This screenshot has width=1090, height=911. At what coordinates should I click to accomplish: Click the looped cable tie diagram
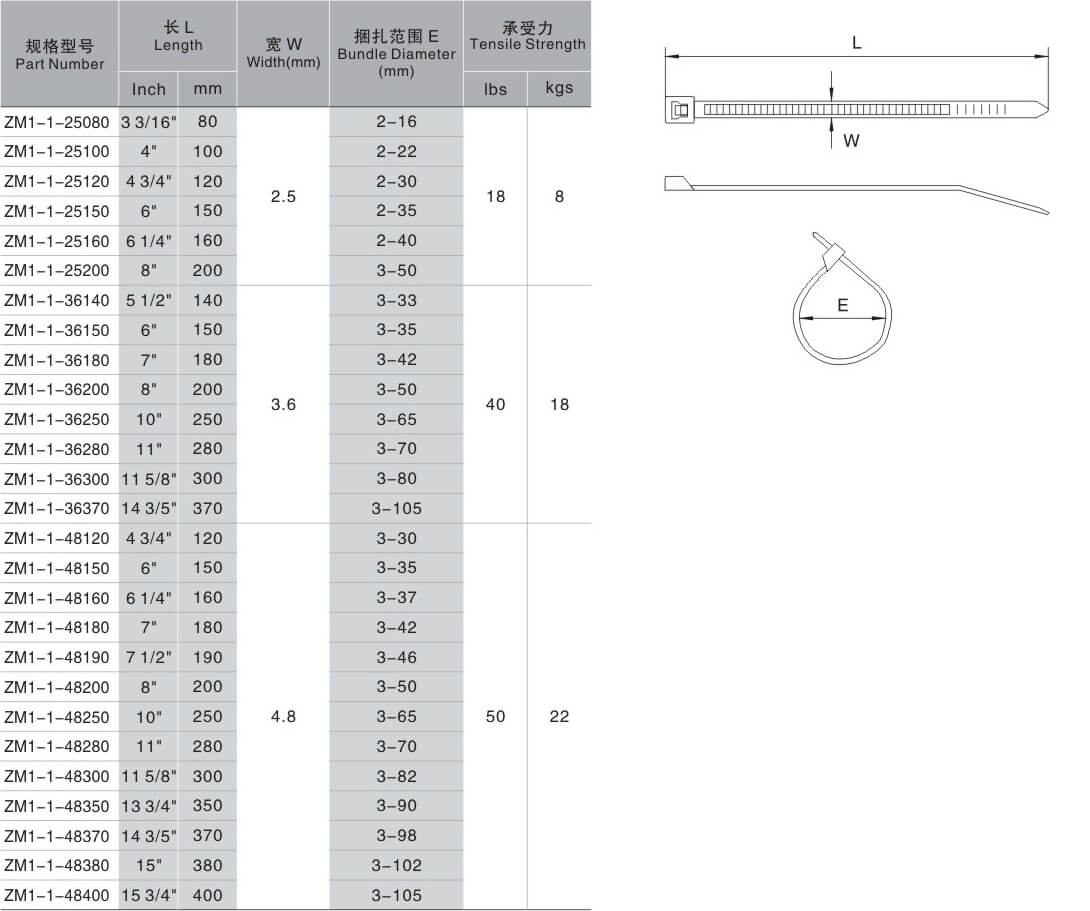click(841, 301)
